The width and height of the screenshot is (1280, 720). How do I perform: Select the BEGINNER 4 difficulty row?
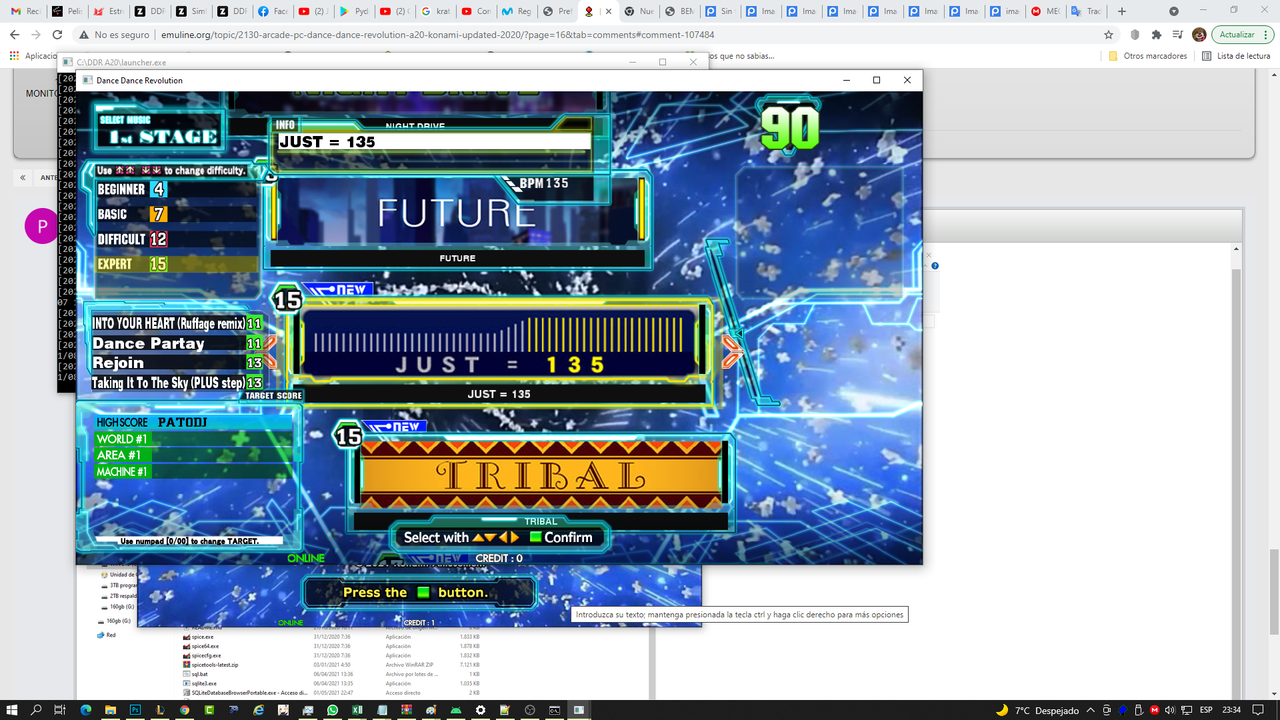click(x=176, y=189)
